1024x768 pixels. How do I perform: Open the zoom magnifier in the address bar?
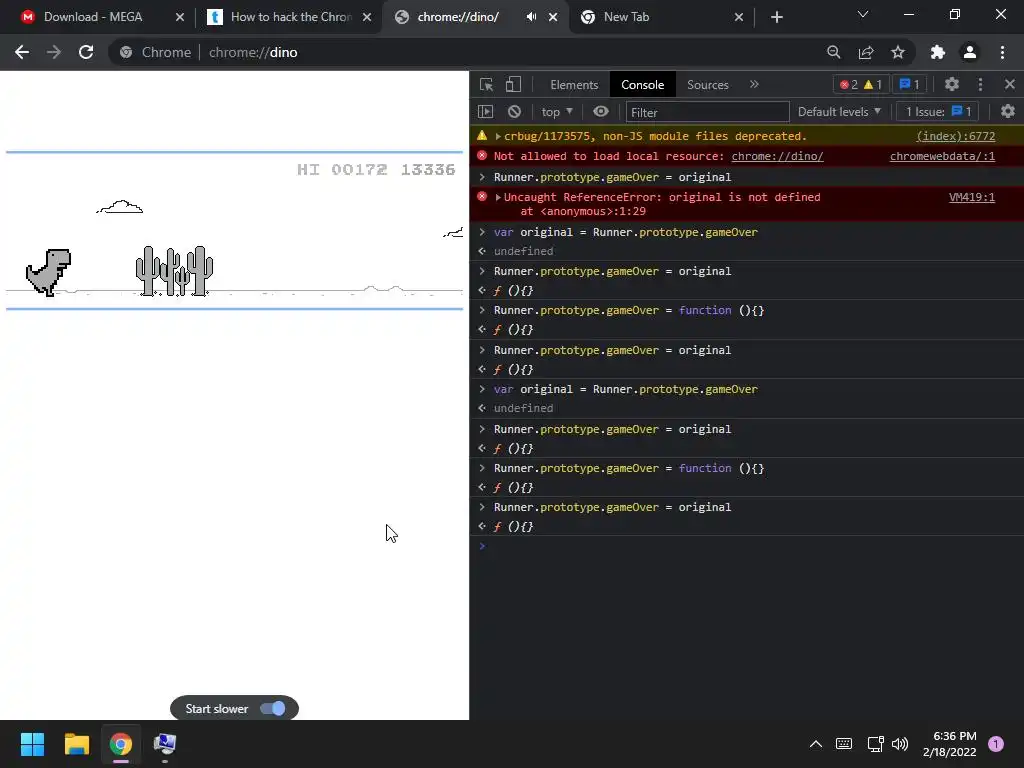click(833, 52)
